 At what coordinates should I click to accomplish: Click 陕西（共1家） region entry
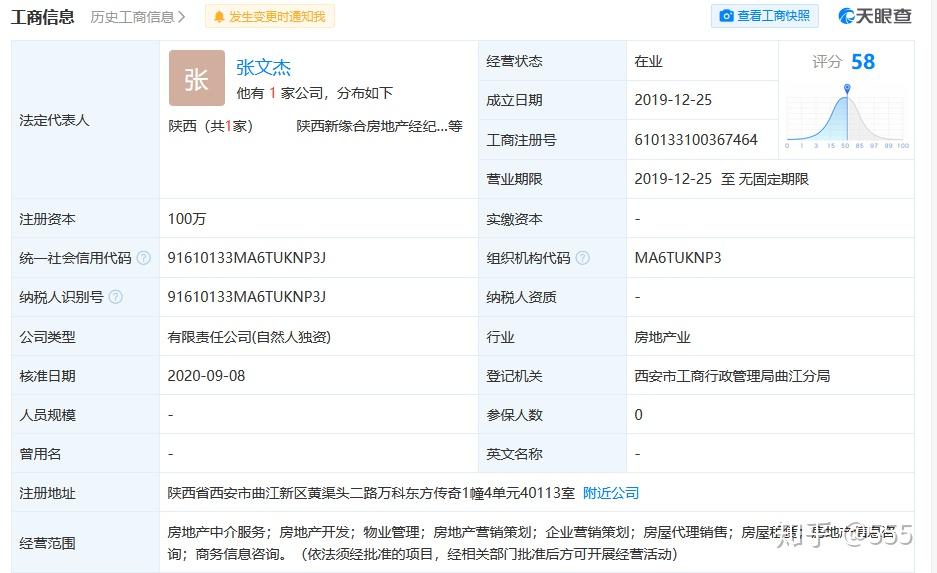(x=211, y=126)
